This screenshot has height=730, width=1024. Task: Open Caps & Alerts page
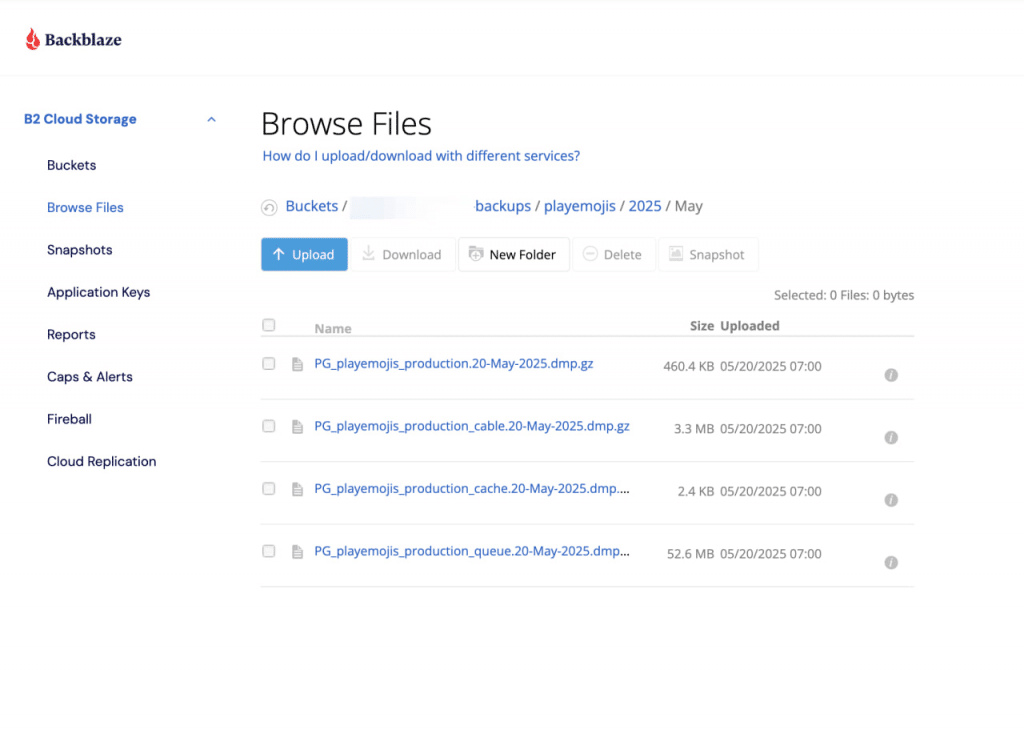tap(89, 377)
